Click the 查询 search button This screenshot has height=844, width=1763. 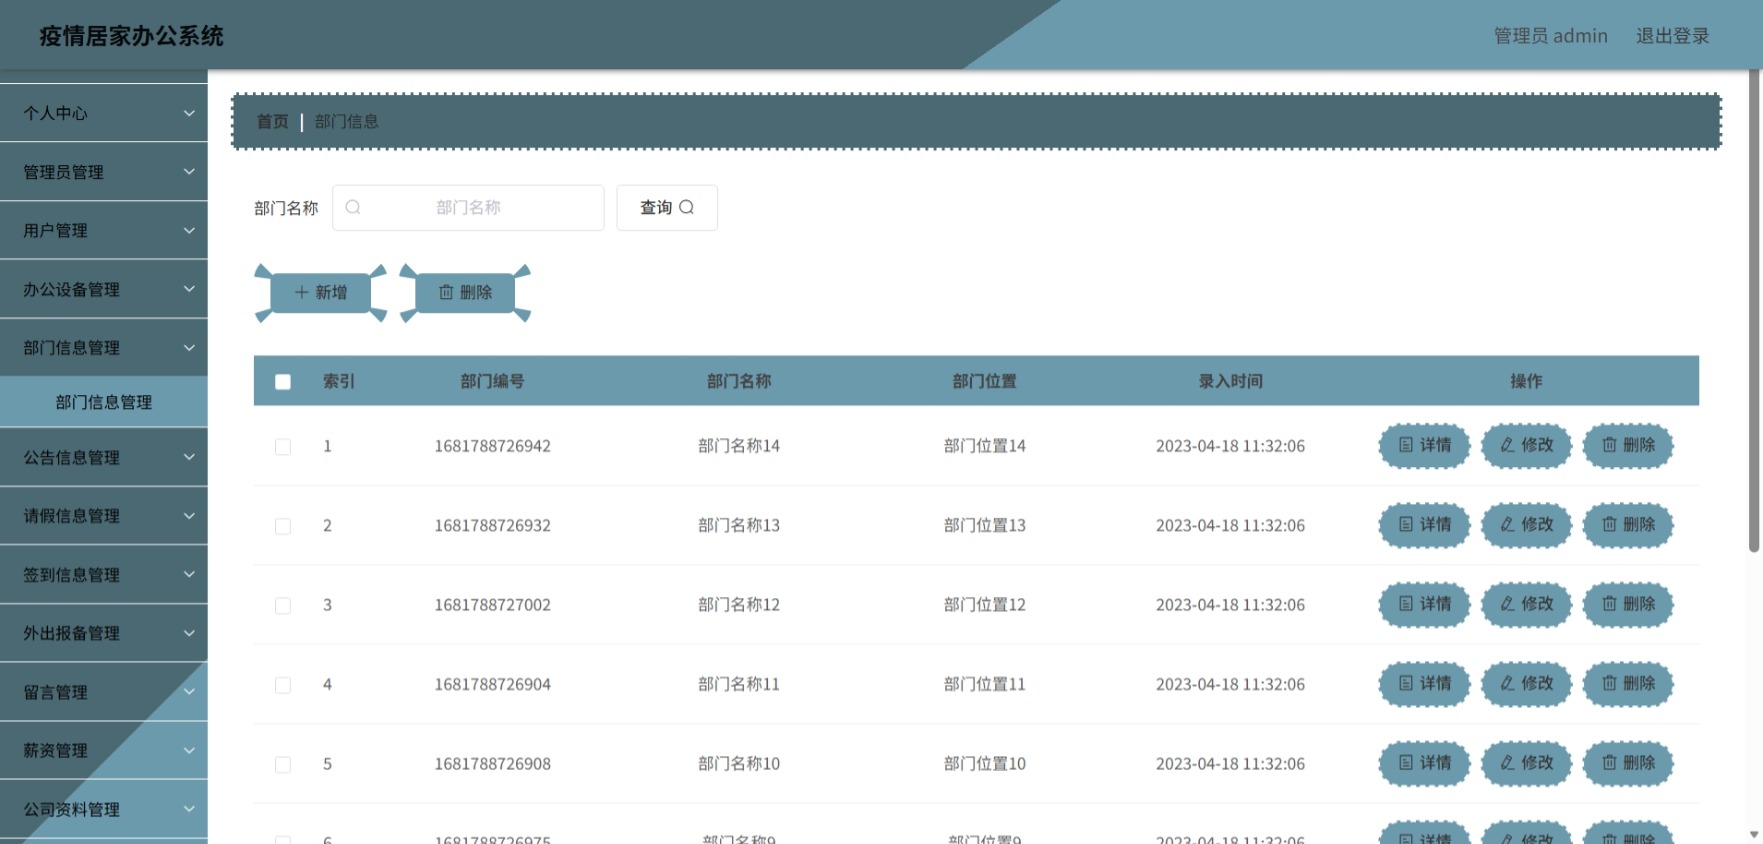point(667,207)
